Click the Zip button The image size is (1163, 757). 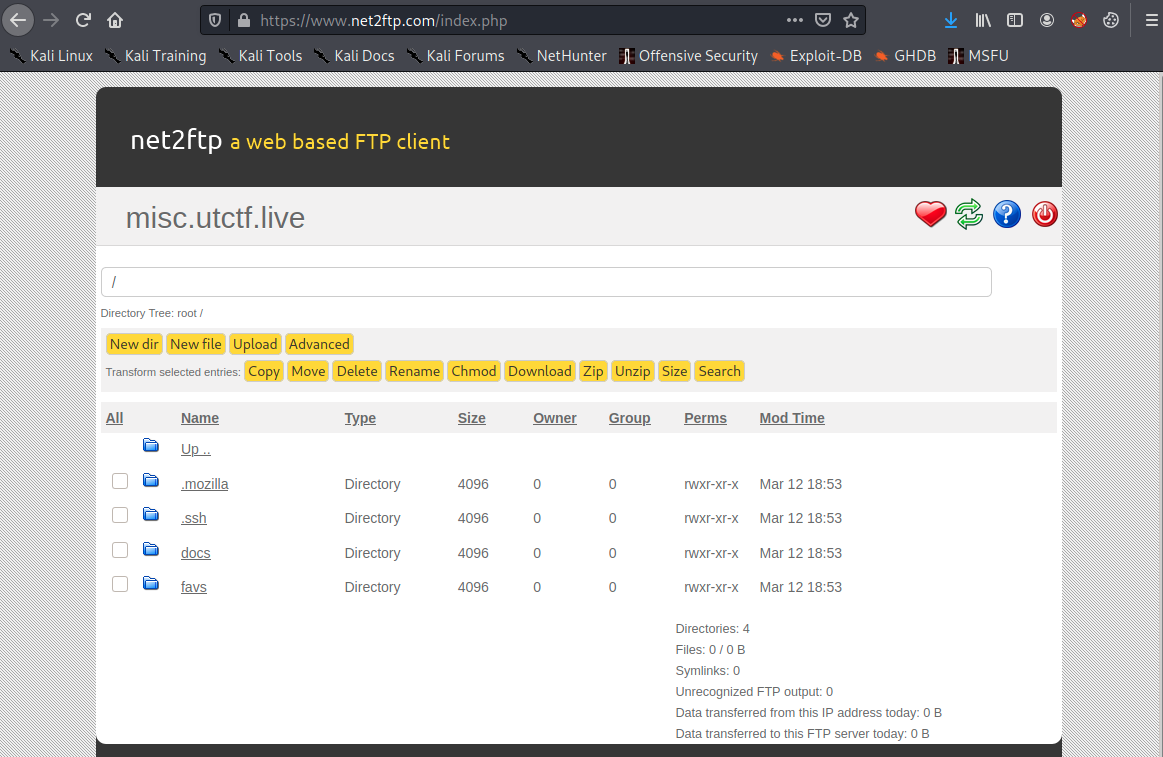click(x=593, y=371)
